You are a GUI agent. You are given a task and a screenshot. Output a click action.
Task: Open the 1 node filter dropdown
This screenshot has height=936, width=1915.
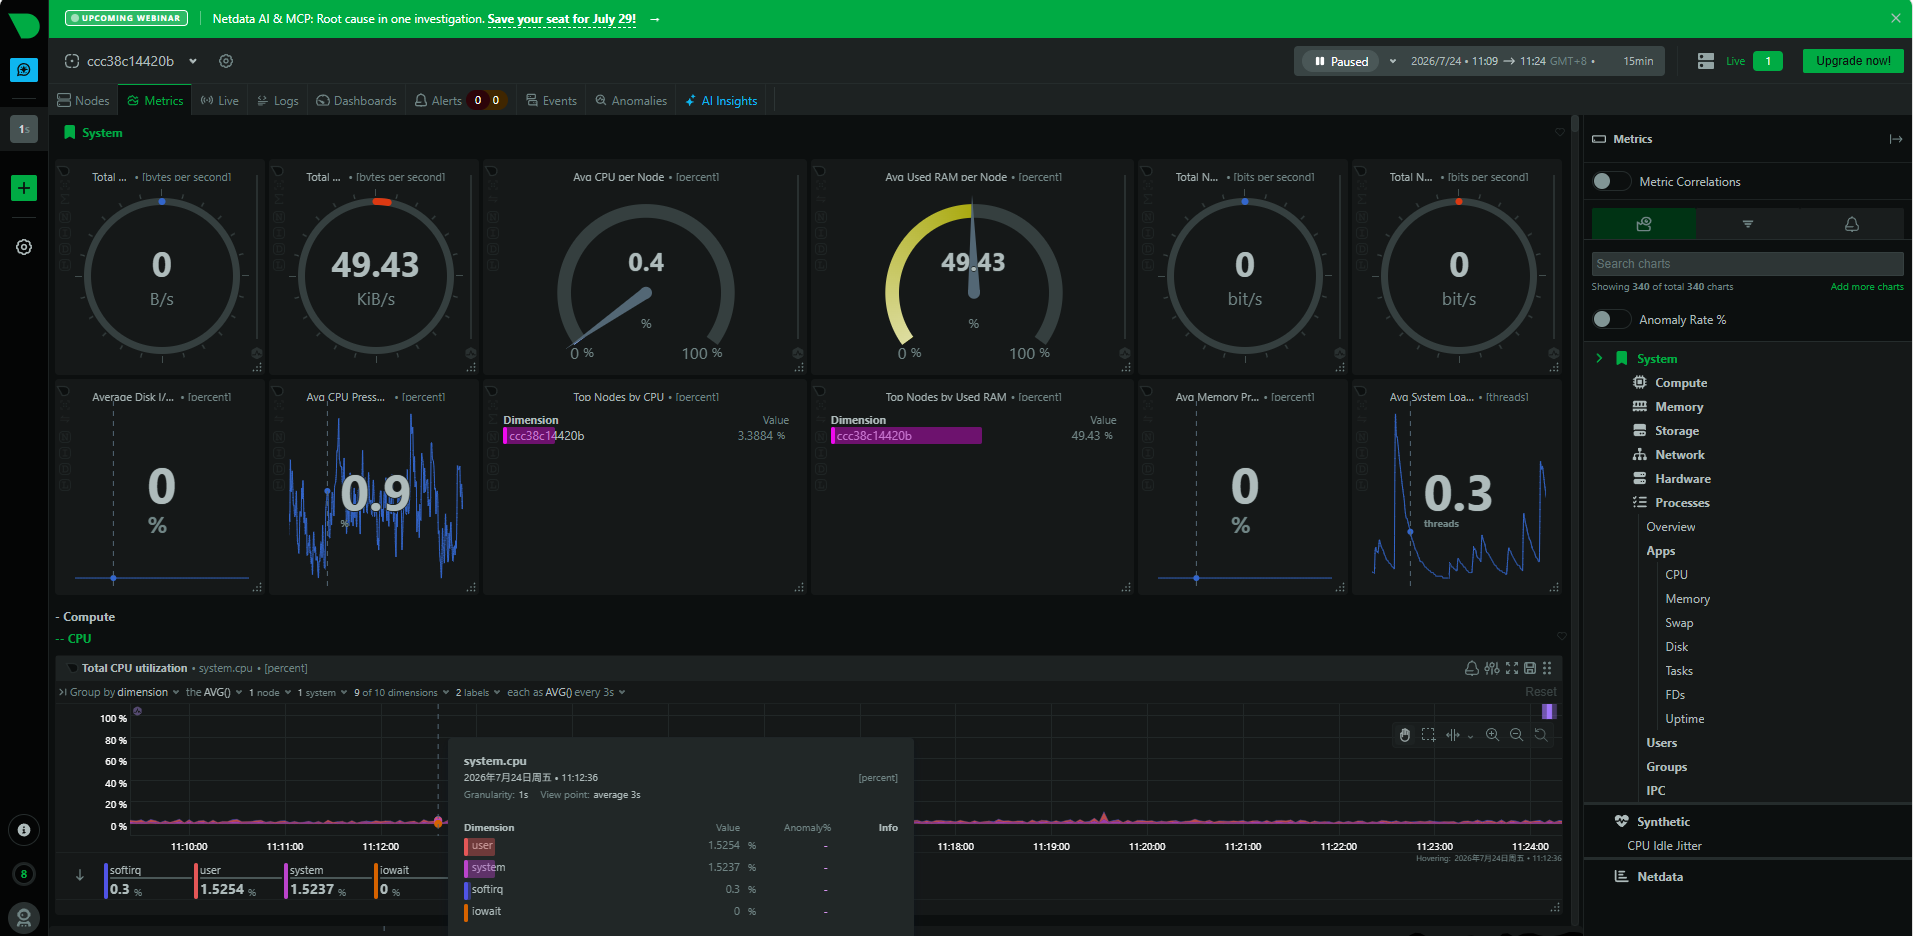[x=269, y=692]
